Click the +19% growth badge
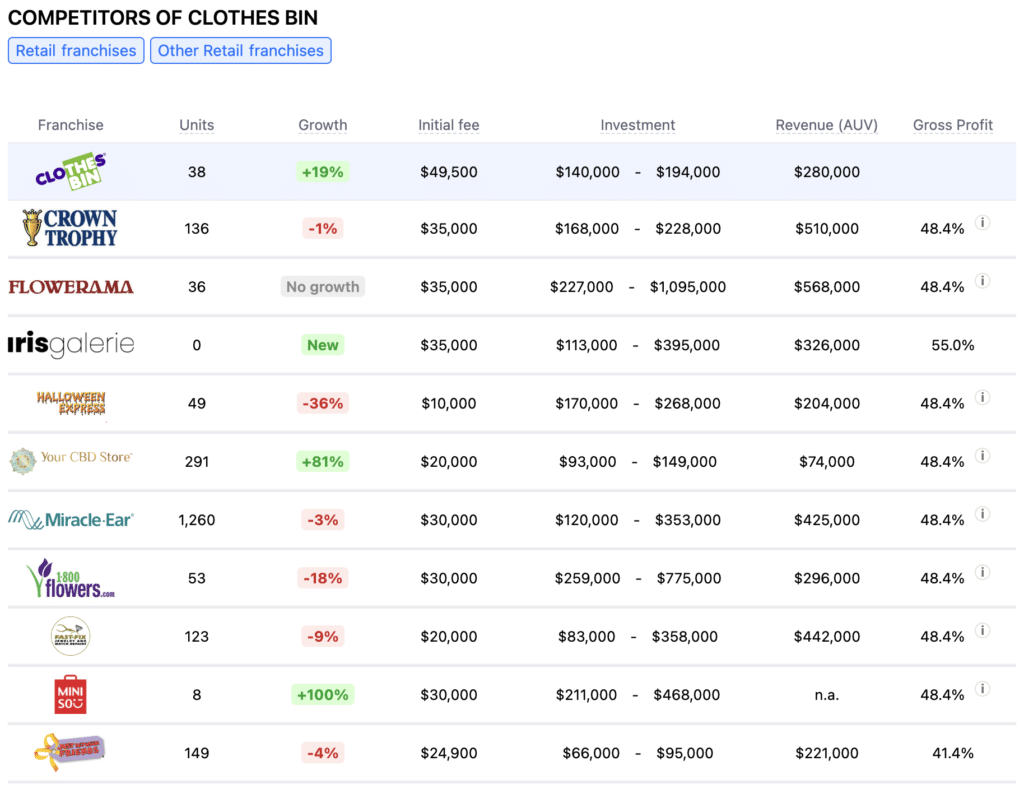 coord(323,172)
